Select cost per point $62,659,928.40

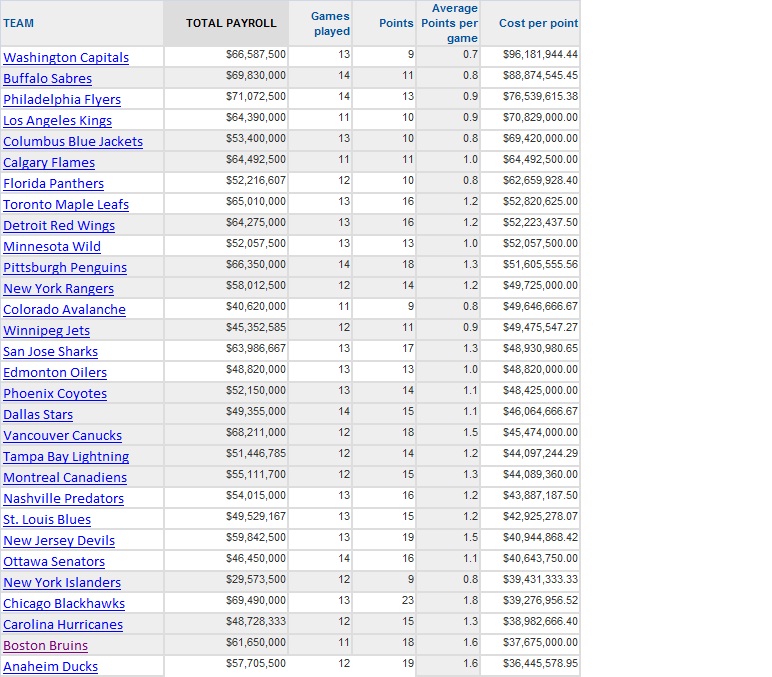(x=540, y=180)
